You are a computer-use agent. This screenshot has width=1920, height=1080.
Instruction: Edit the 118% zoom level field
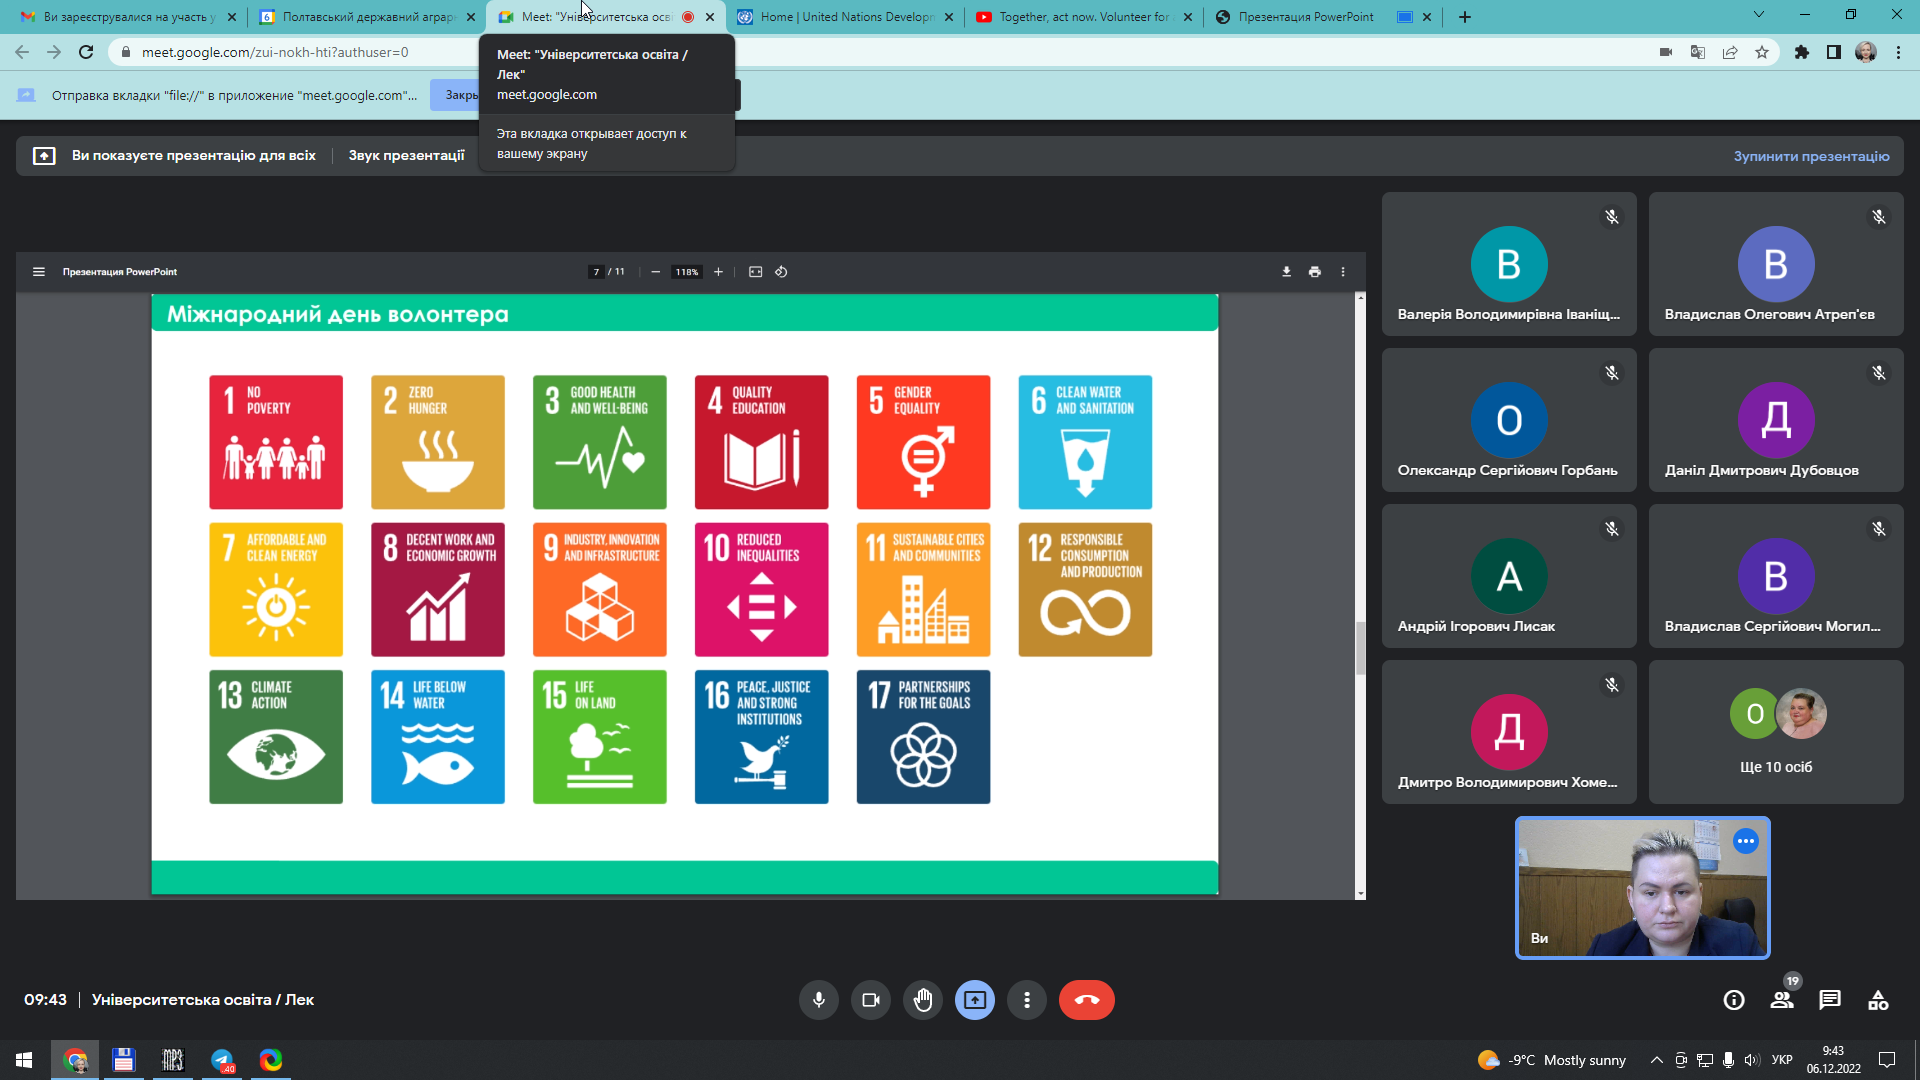pyautogui.click(x=687, y=272)
